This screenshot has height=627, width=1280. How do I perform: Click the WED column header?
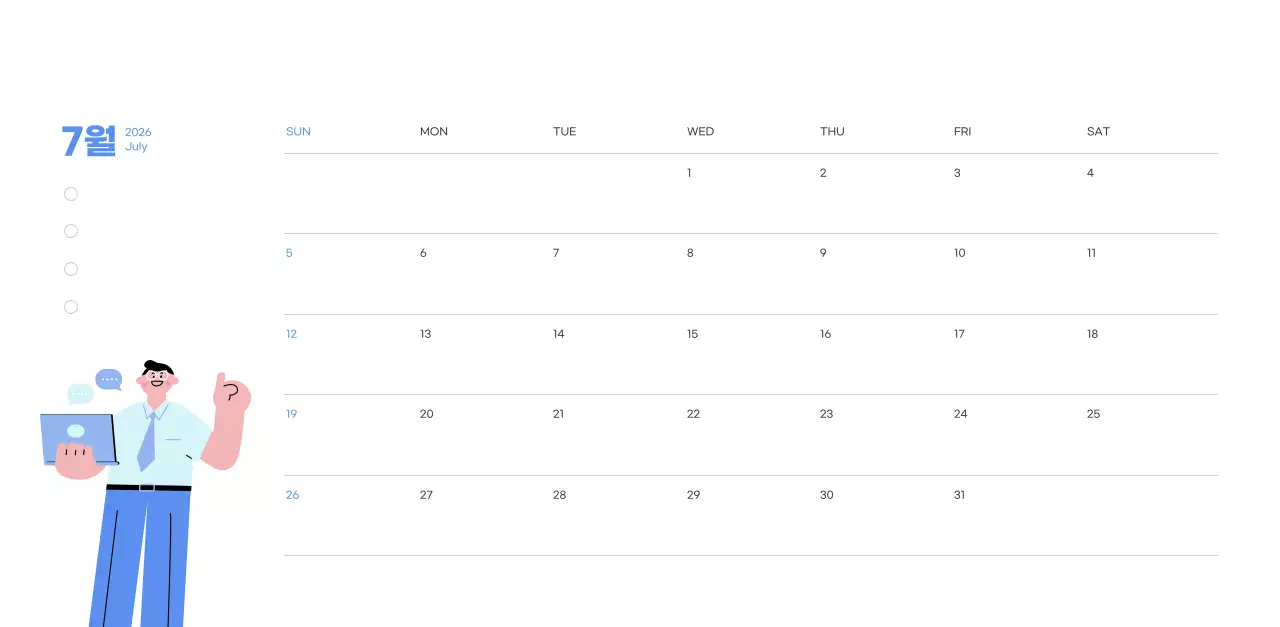pos(700,132)
